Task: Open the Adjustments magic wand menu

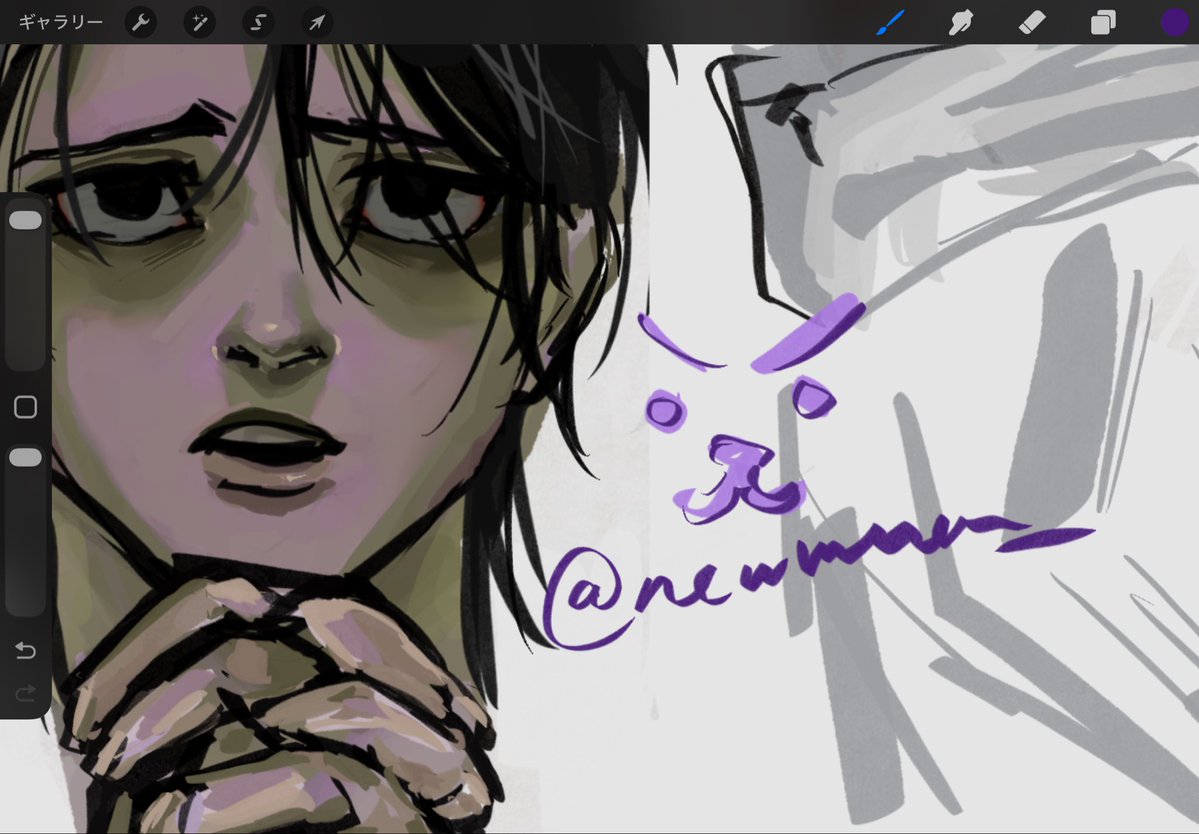Action: (200, 22)
